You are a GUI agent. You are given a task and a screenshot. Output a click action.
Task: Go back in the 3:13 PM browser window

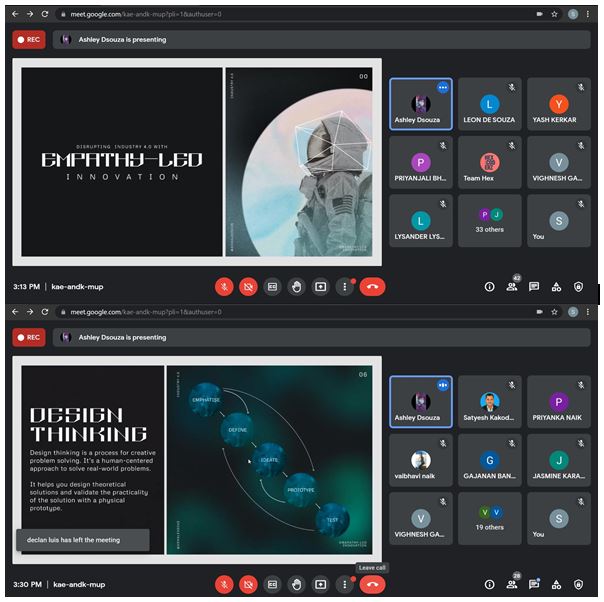(x=15, y=14)
